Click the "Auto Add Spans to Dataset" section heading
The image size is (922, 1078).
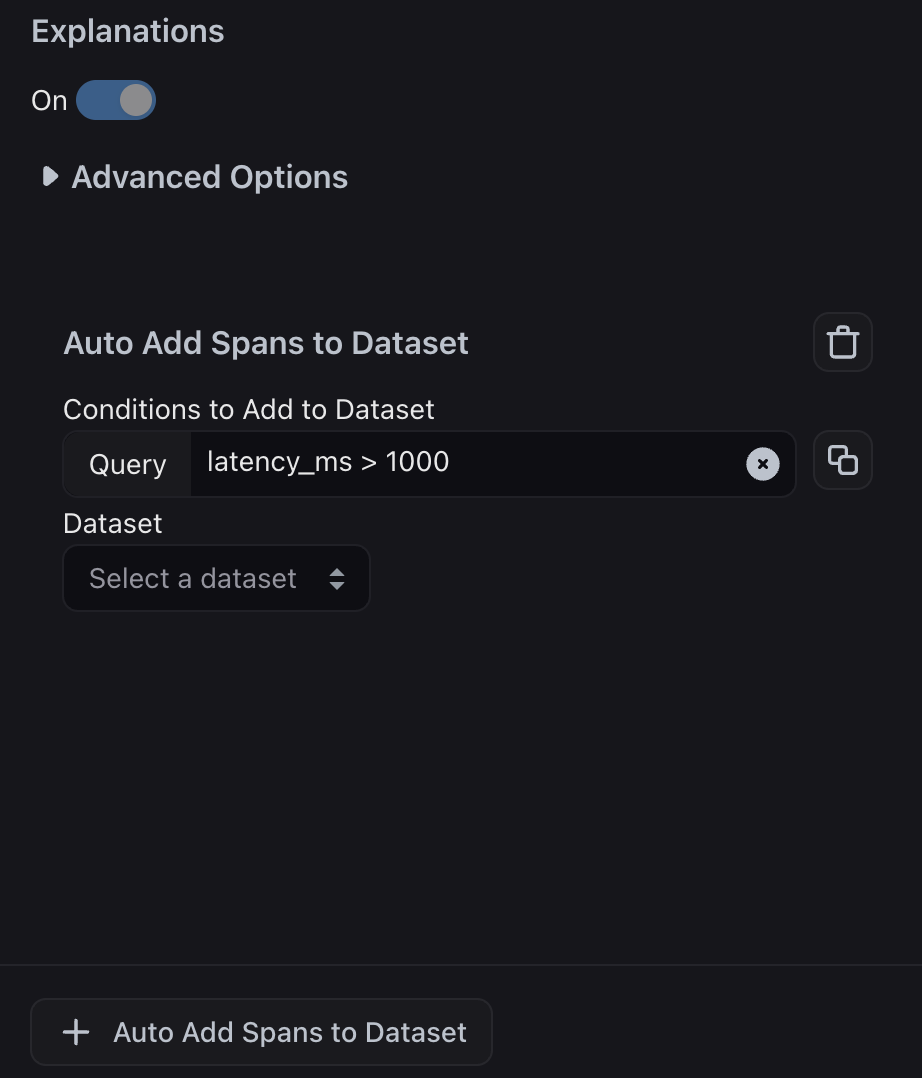[x=266, y=343]
